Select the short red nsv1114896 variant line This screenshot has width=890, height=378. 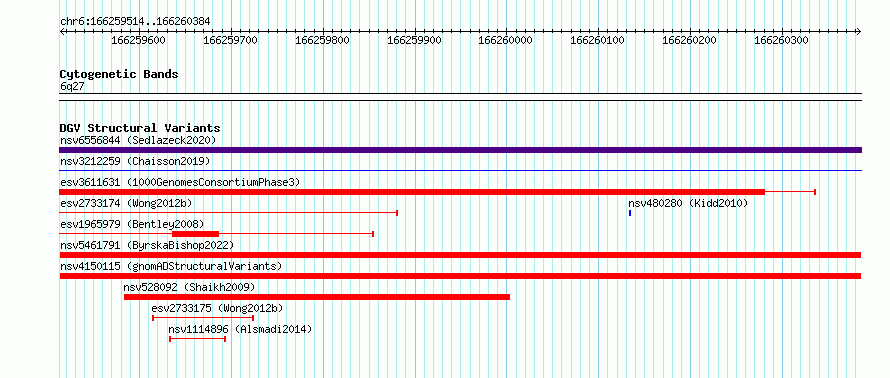[x=198, y=339]
